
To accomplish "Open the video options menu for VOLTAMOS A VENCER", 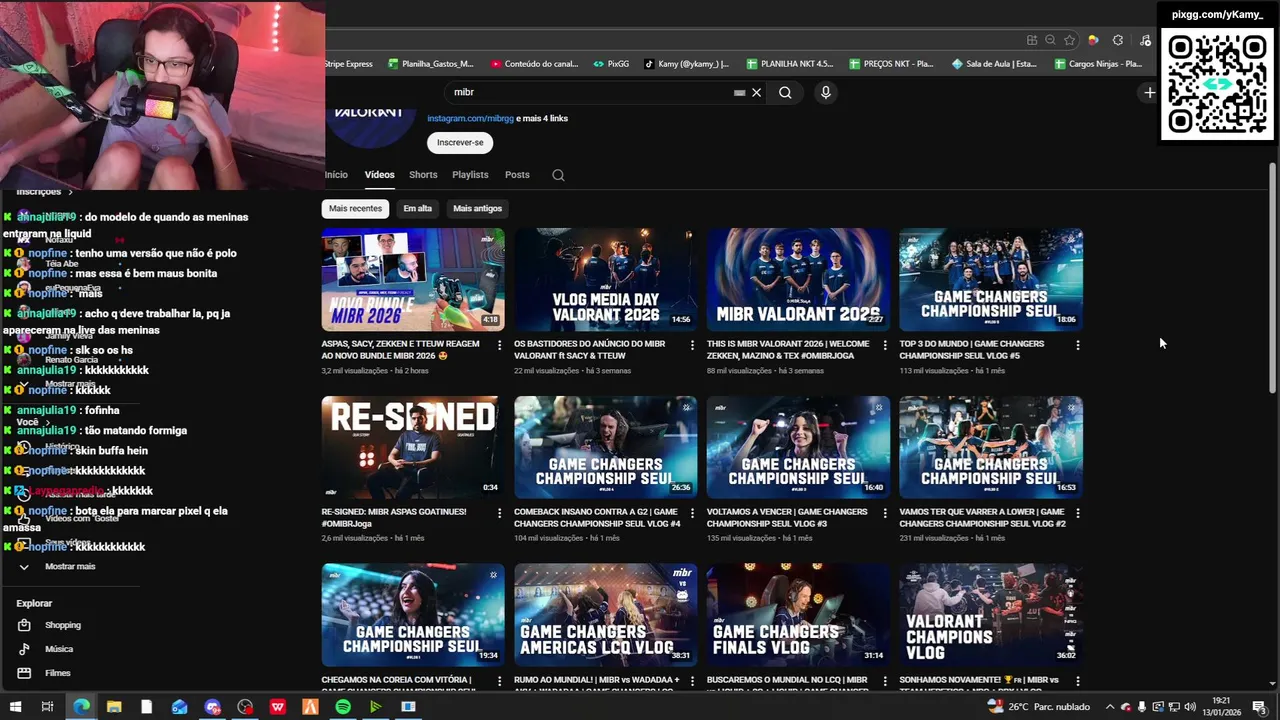I will click(885, 513).
